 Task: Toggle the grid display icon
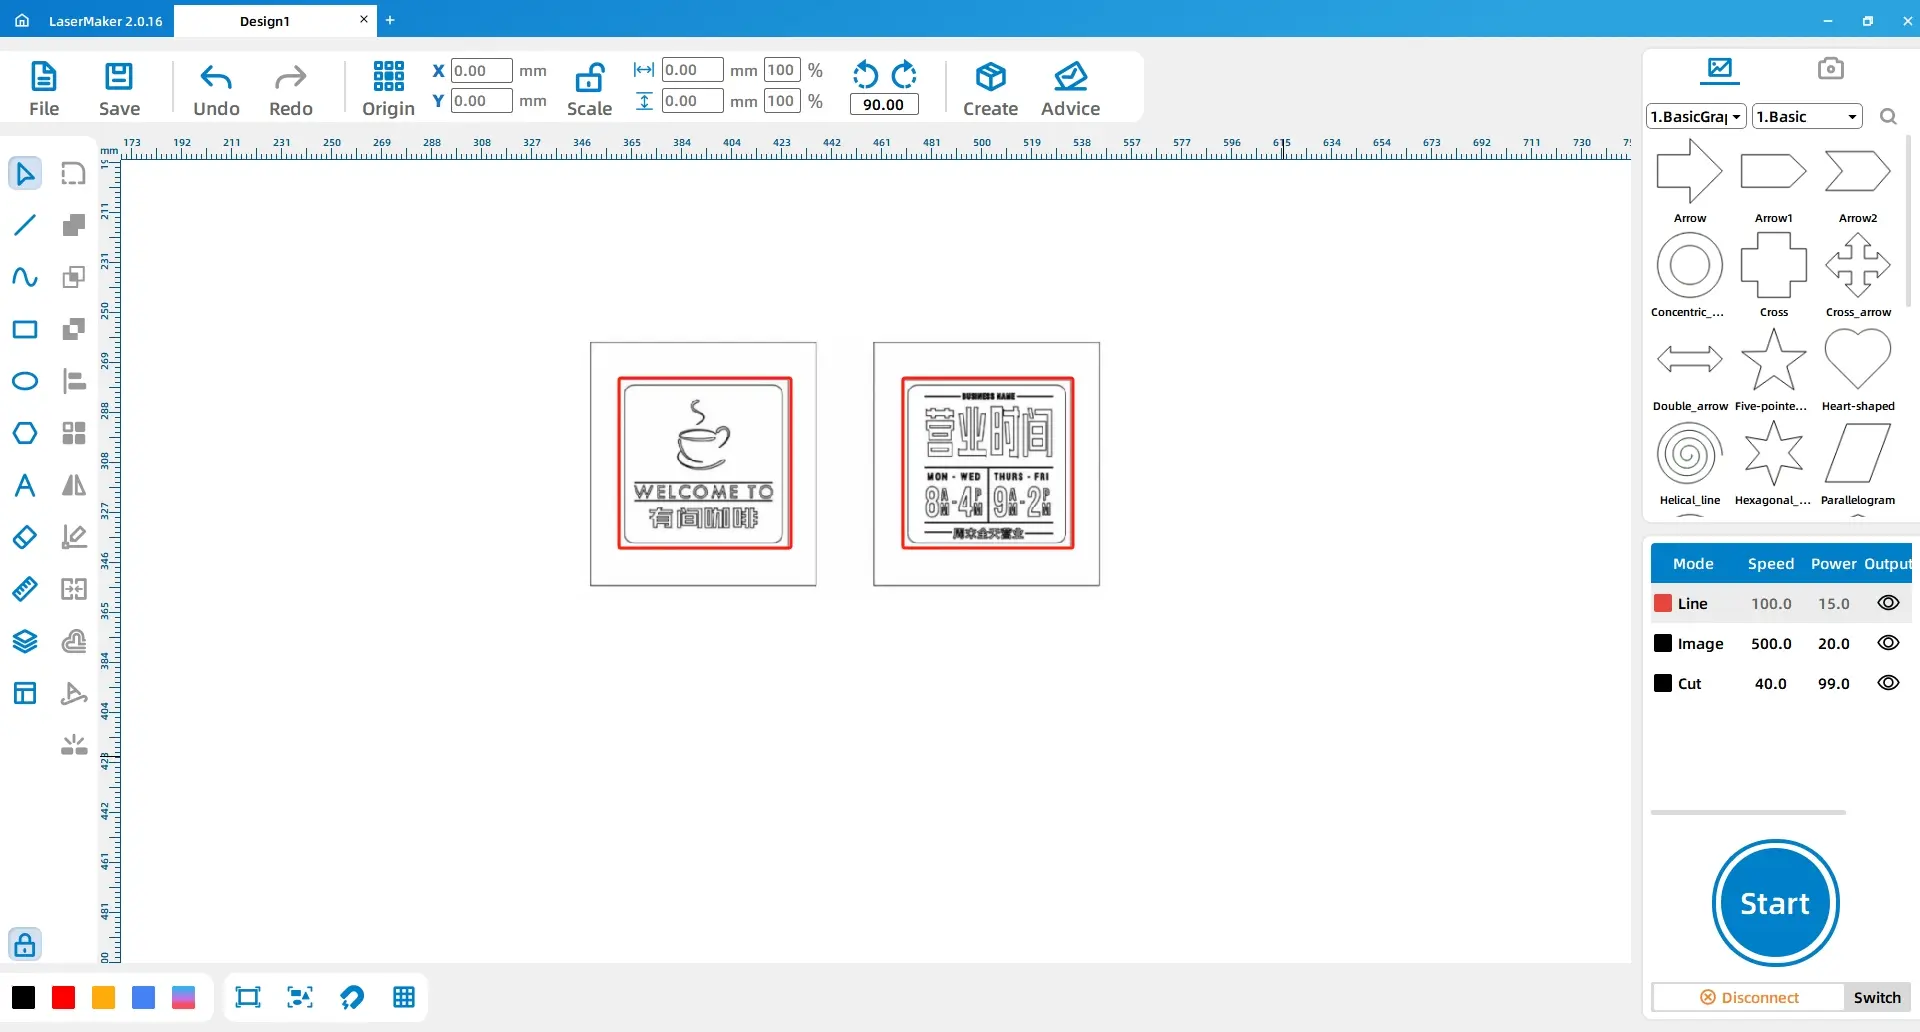point(404,997)
